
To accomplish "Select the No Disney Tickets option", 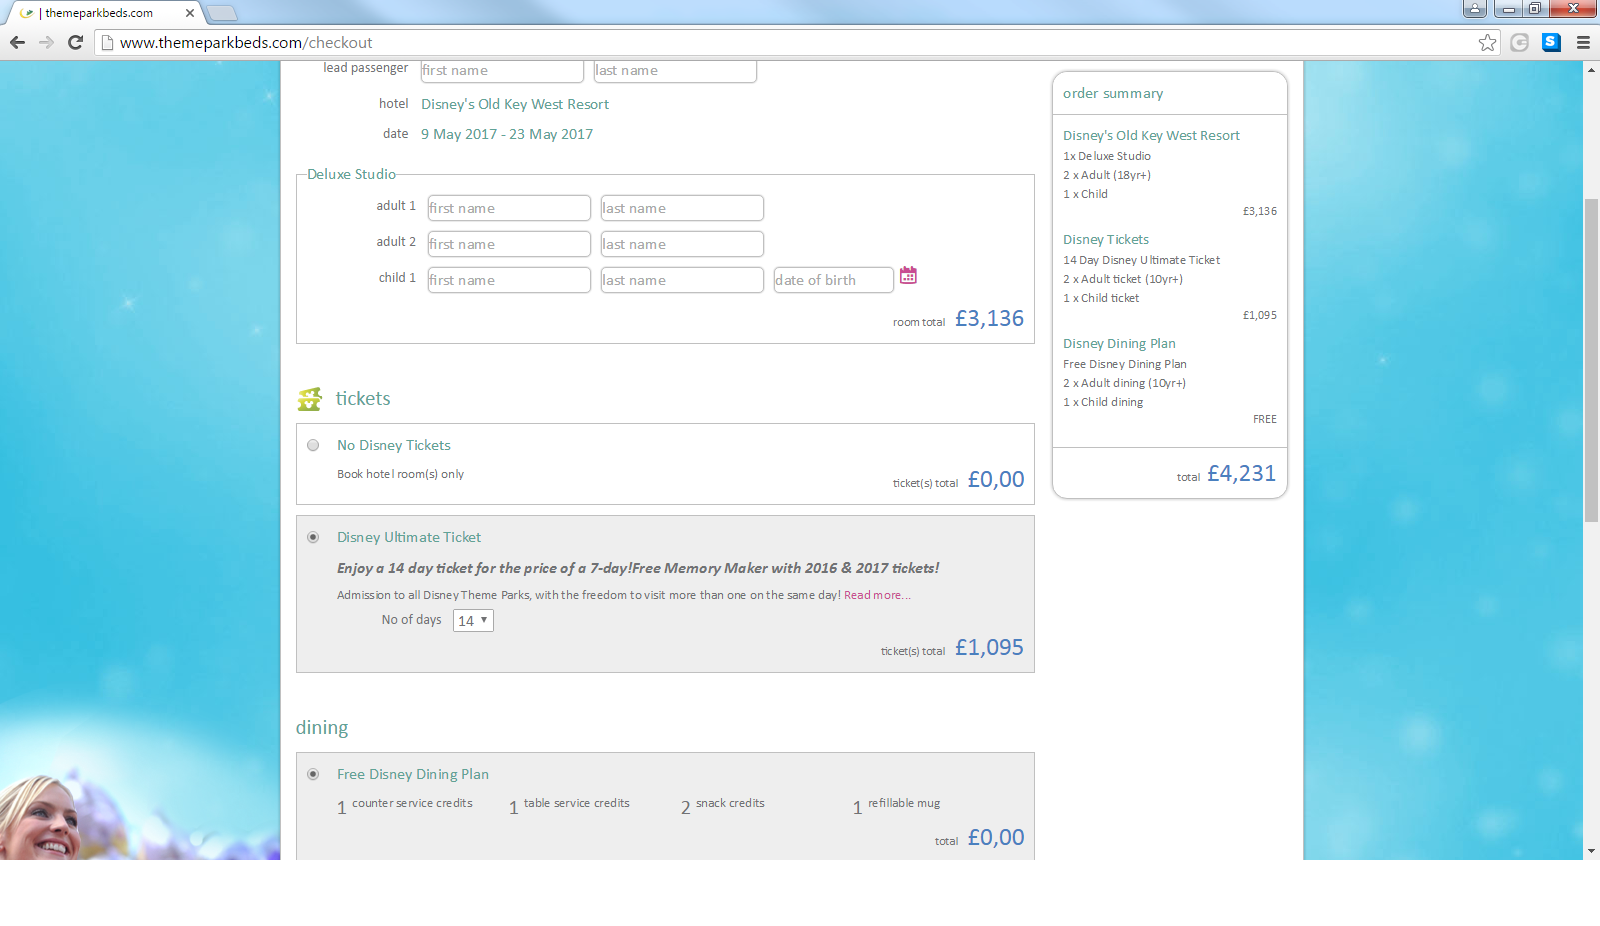I will click(x=313, y=445).
